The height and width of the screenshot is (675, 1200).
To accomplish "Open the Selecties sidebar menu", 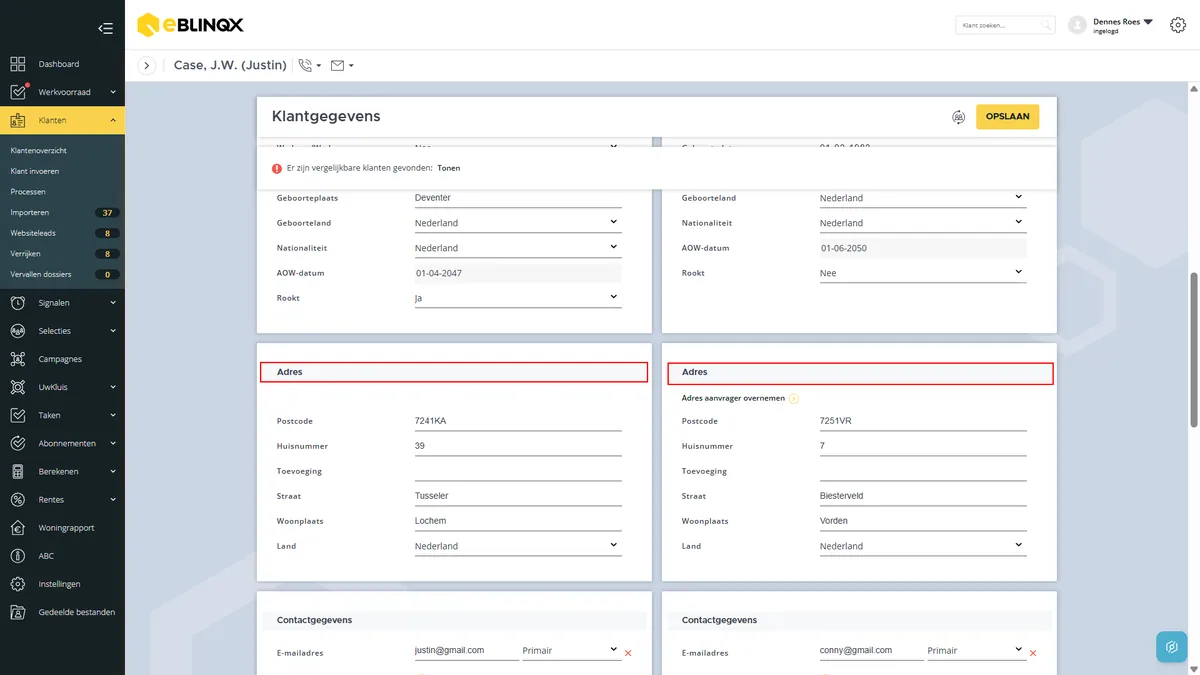I will [62, 331].
